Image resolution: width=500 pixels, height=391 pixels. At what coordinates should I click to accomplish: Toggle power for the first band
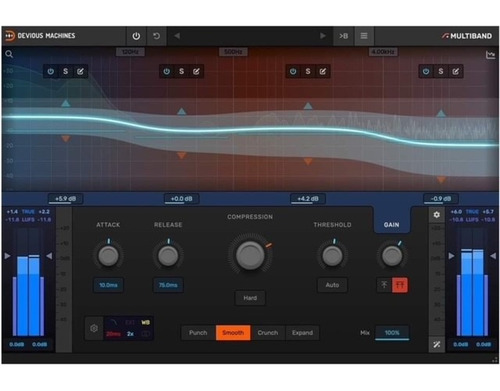tap(51, 71)
